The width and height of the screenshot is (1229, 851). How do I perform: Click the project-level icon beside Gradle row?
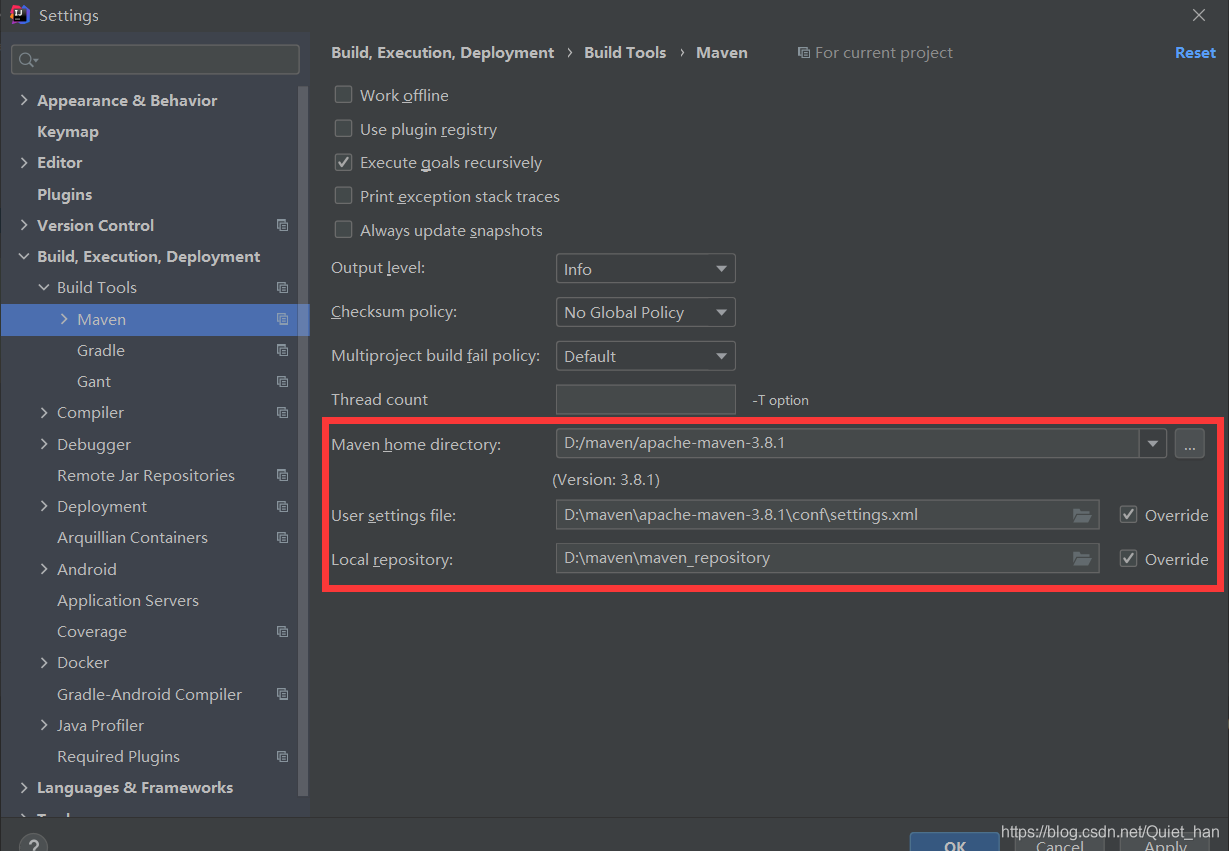point(282,350)
